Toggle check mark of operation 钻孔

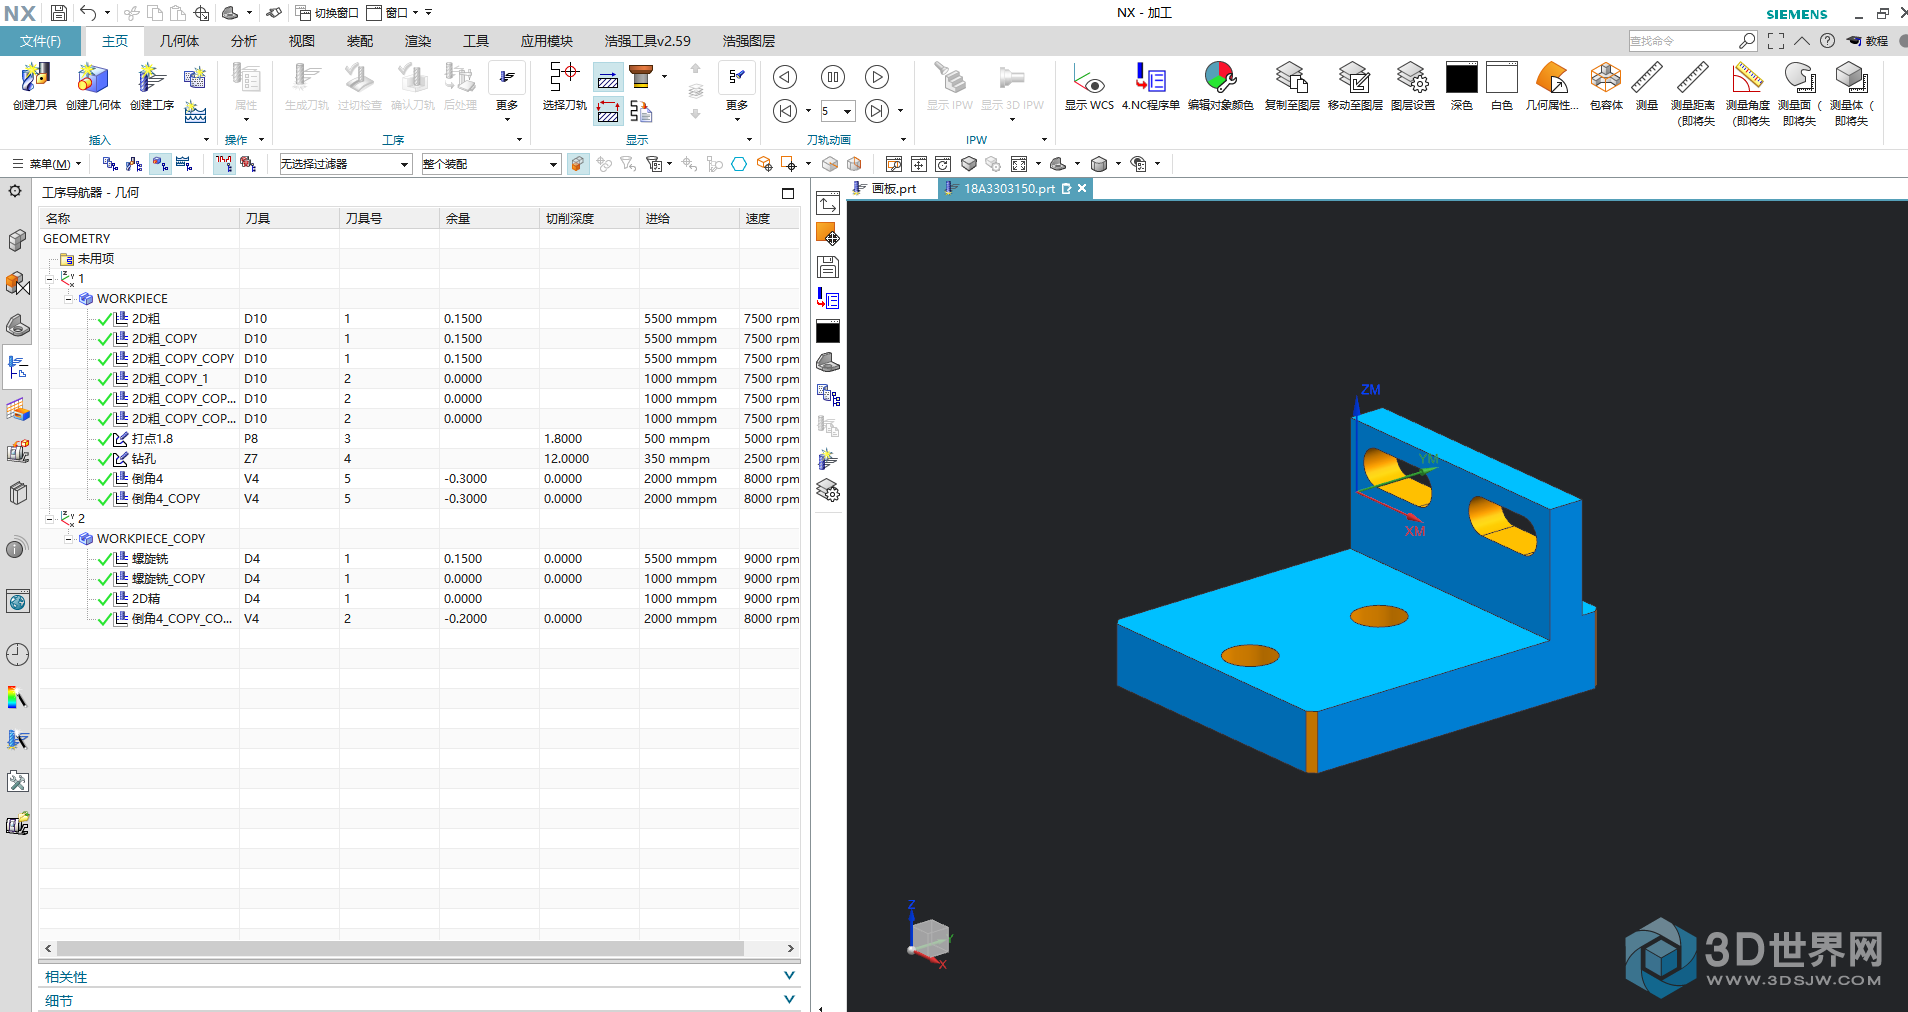pyautogui.click(x=104, y=459)
